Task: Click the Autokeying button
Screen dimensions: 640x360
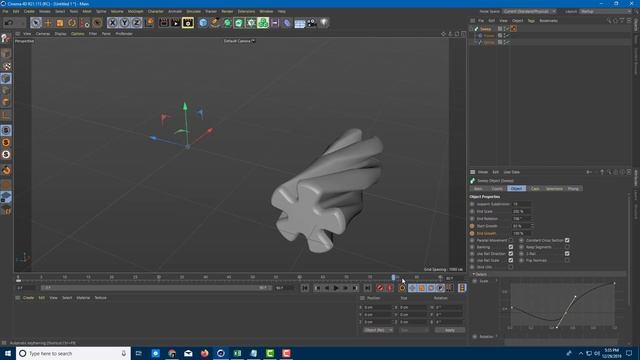Action: click(390, 288)
